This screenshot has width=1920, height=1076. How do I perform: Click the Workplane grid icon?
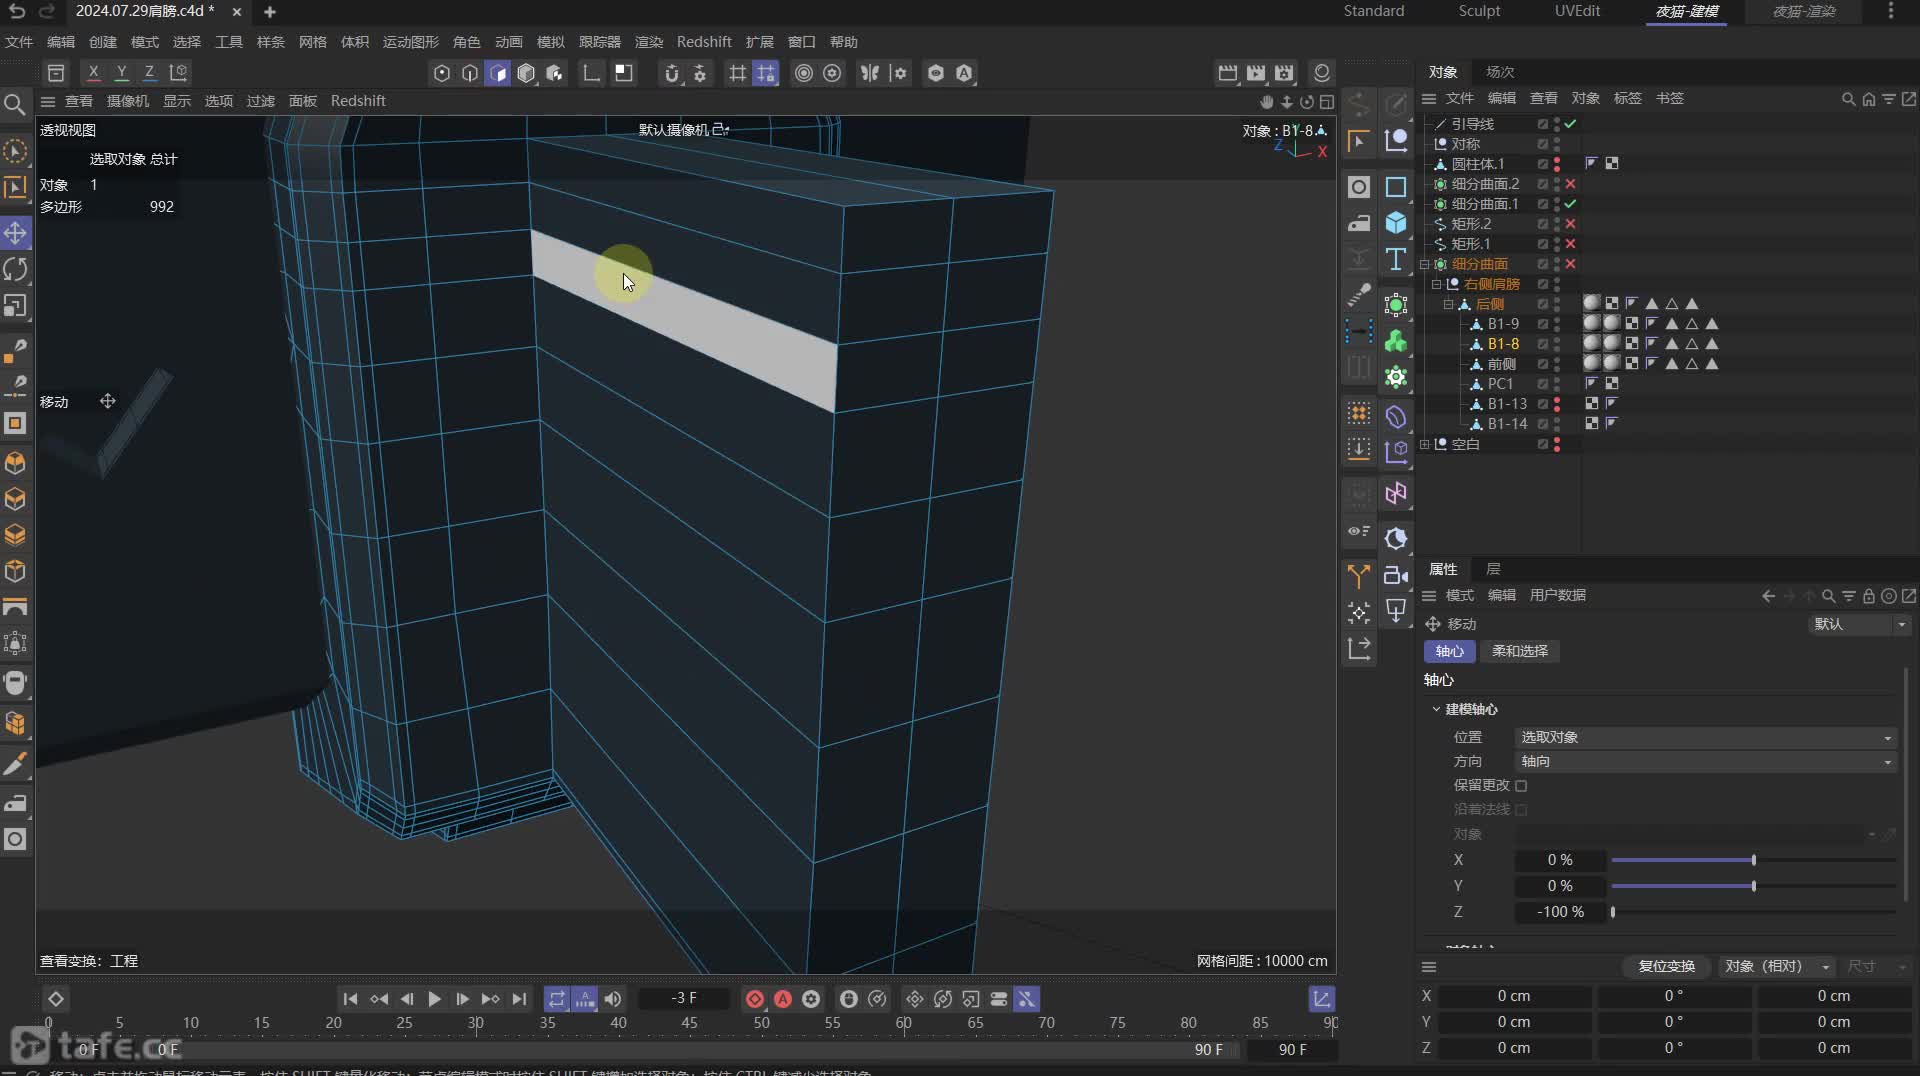(737, 73)
